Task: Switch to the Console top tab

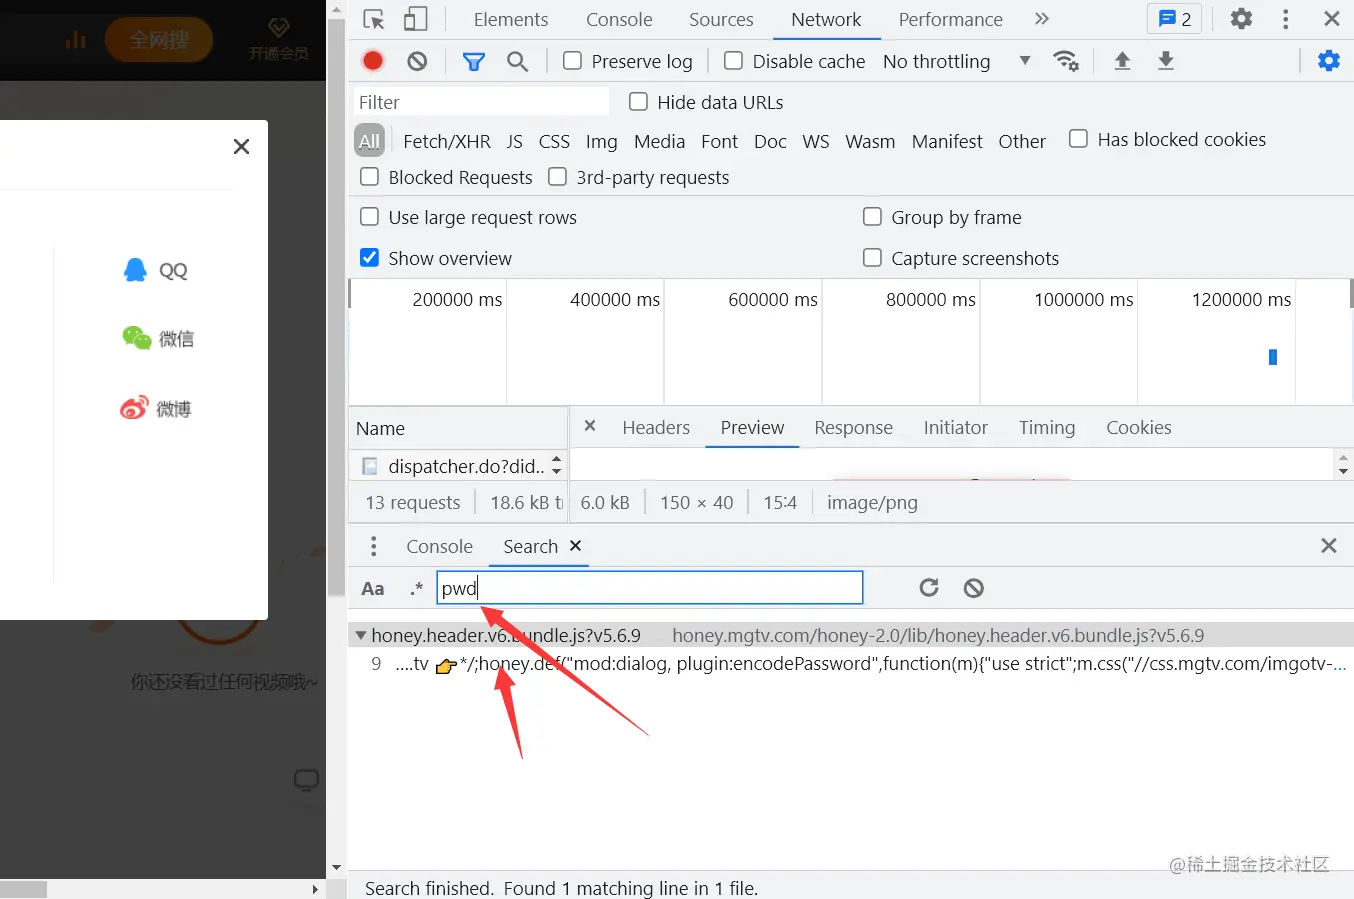Action: [x=619, y=19]
